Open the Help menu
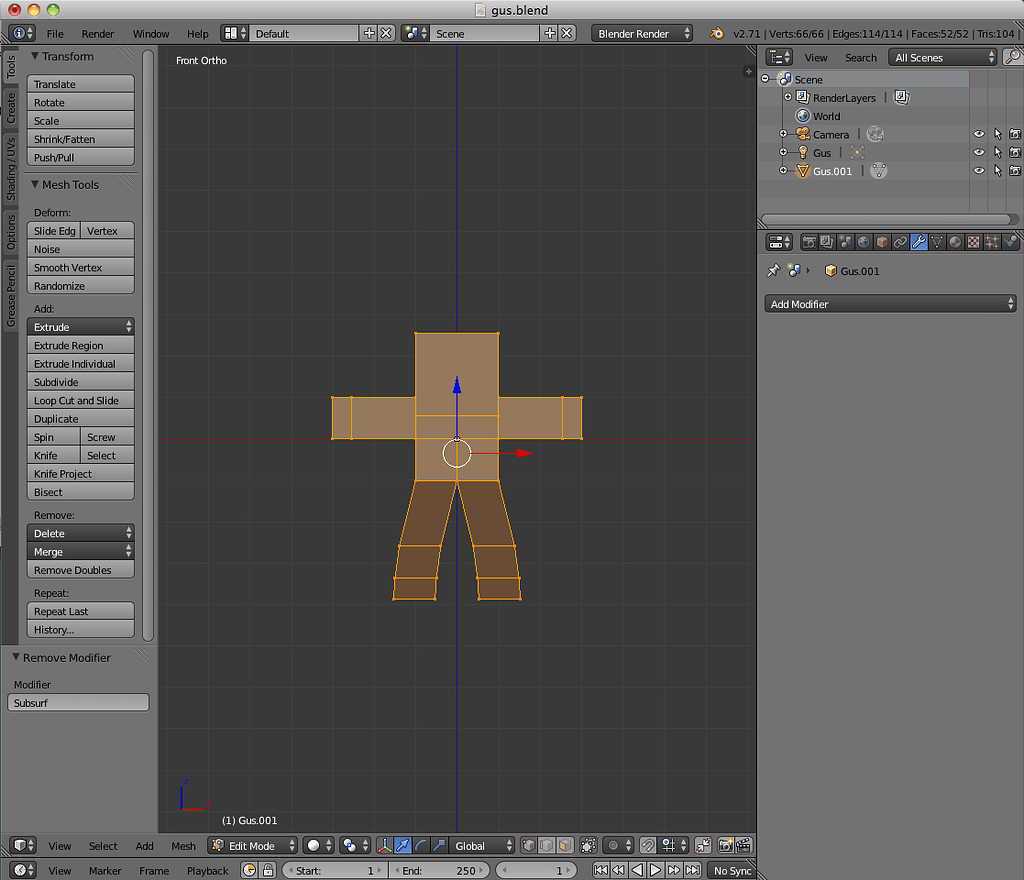Viewport: 1024px width, 880px height. (x=197, y=34)
